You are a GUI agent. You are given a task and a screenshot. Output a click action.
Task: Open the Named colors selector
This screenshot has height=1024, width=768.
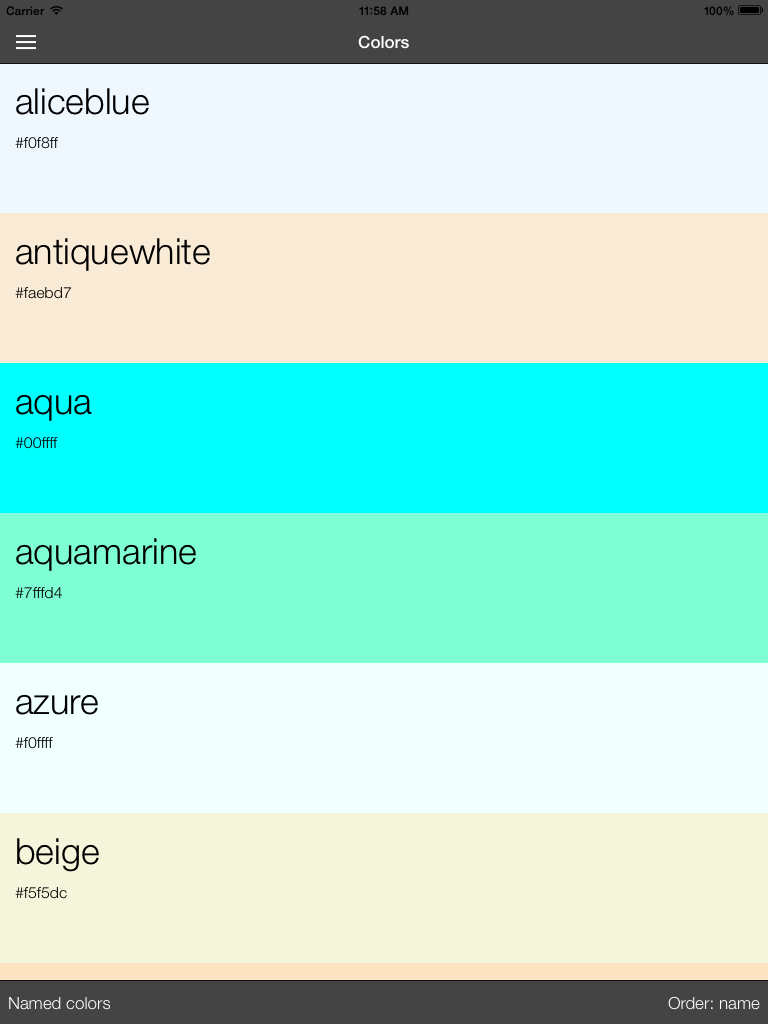click(x=60, y=1003)
